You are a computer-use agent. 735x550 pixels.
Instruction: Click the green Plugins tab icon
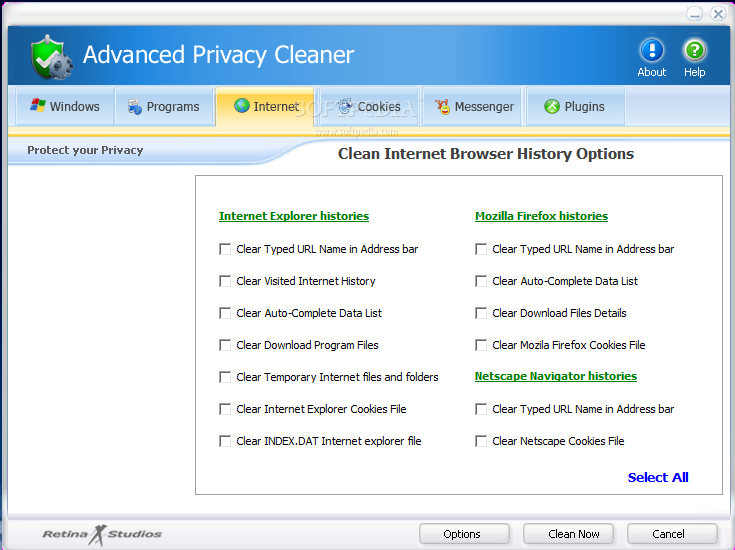pos(552,106)
